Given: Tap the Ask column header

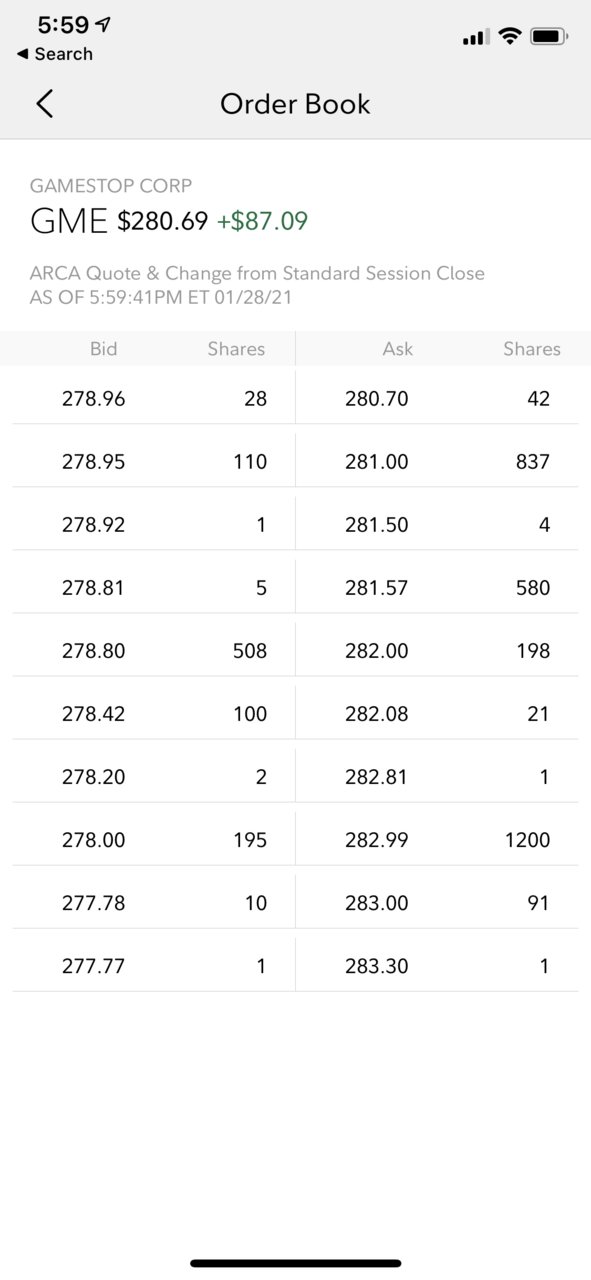Looking at the screenshot, I should tap(398, 349).
